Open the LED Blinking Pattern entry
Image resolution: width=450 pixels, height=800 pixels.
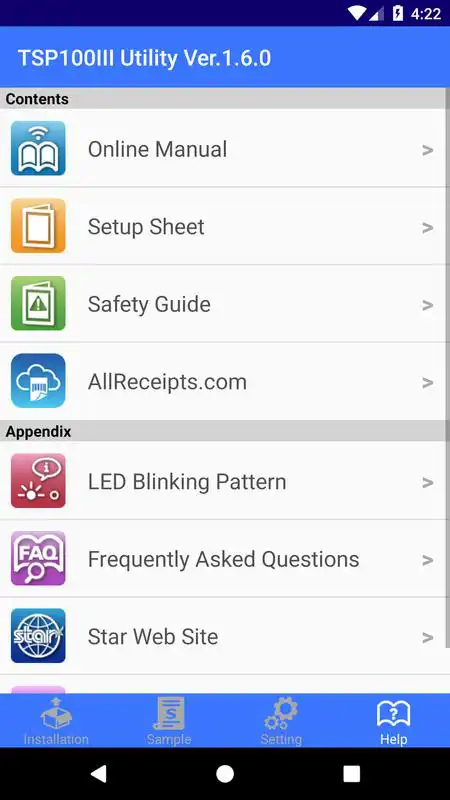[x=187, y=482]
